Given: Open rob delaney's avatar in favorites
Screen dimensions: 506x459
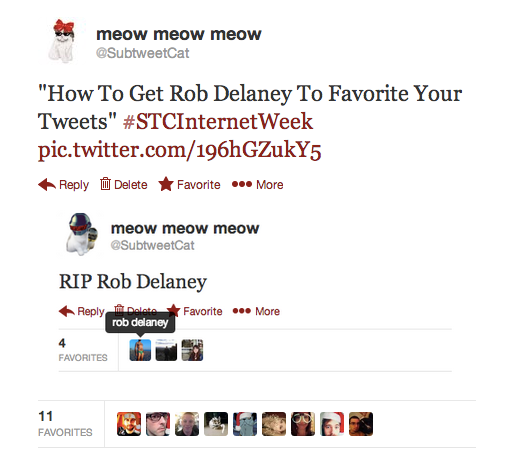Looking at the screenshot, I should coord(140,350).
